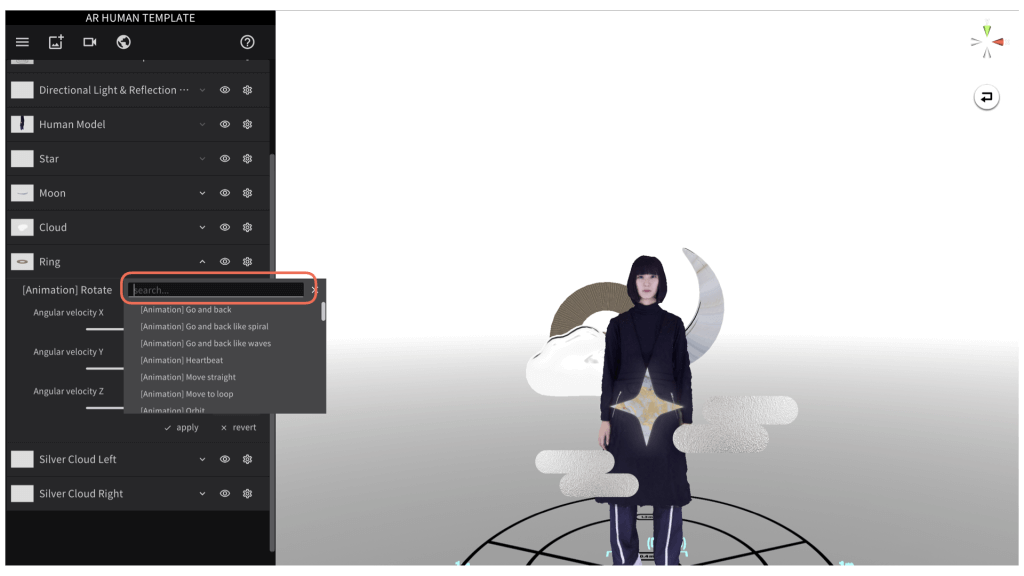Hide the Human Model layer
1024x576 pixels.
pyautogui.click(x=225, y=124)
